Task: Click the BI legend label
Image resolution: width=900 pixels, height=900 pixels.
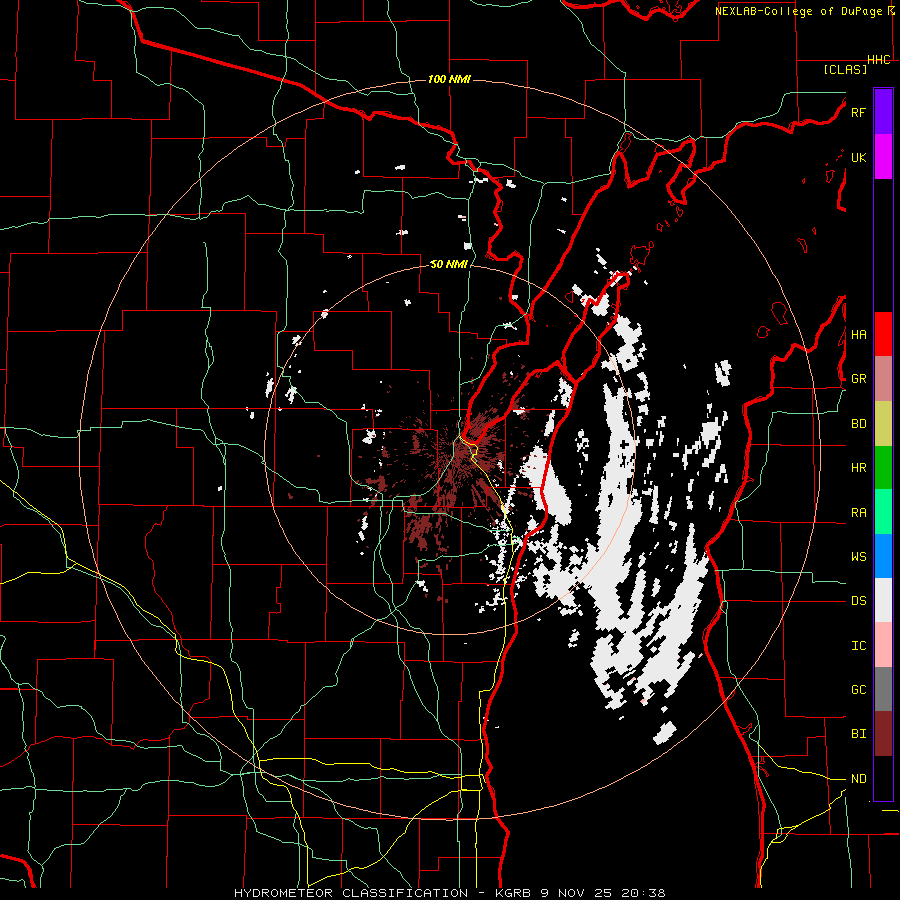Action: tap(858, 734)
